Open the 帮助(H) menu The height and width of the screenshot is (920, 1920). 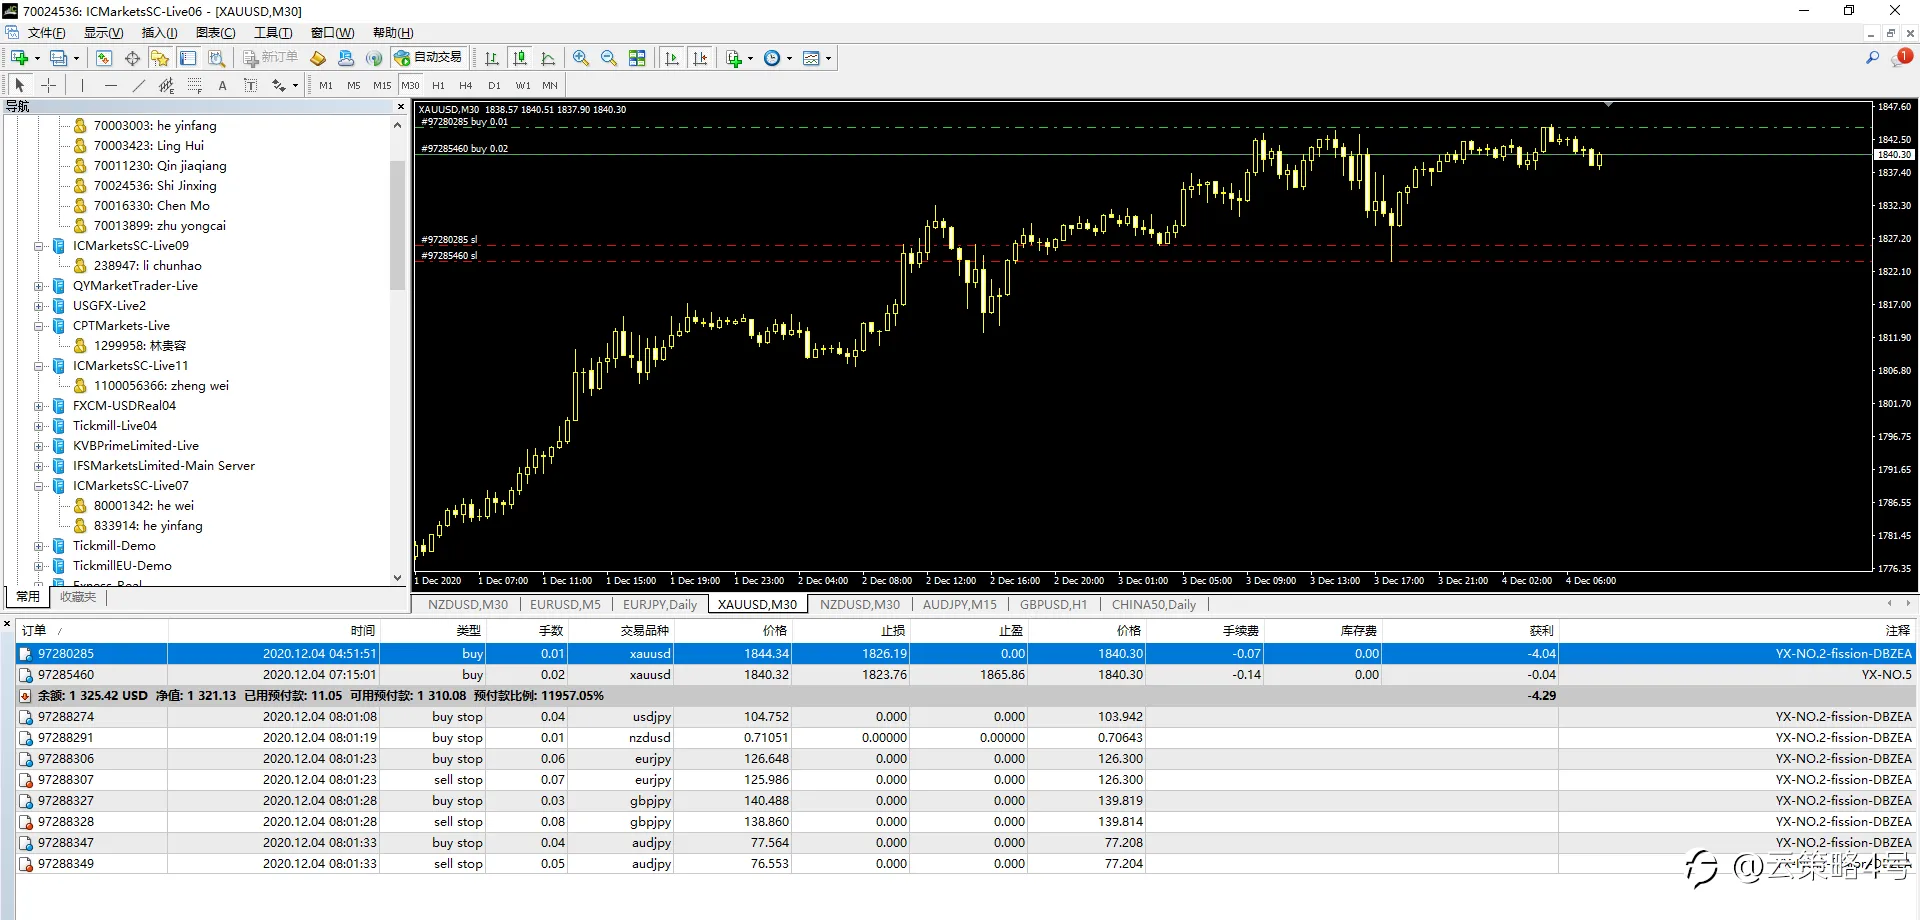393,33
